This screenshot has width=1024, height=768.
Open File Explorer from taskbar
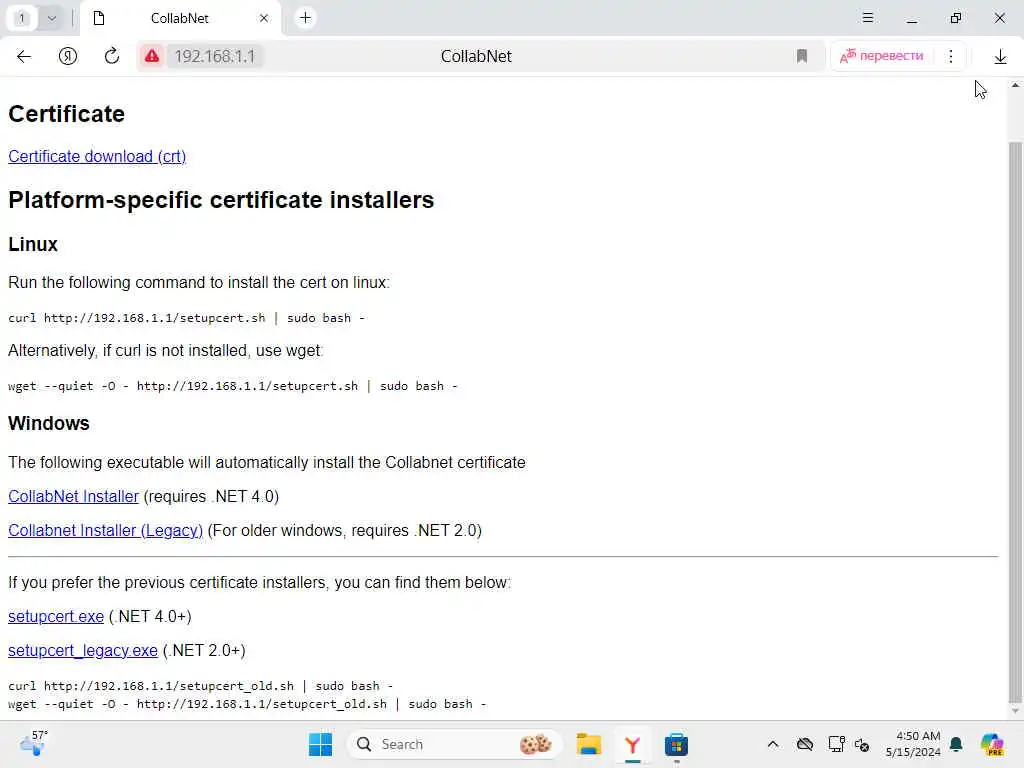click(x=588, y=744)
